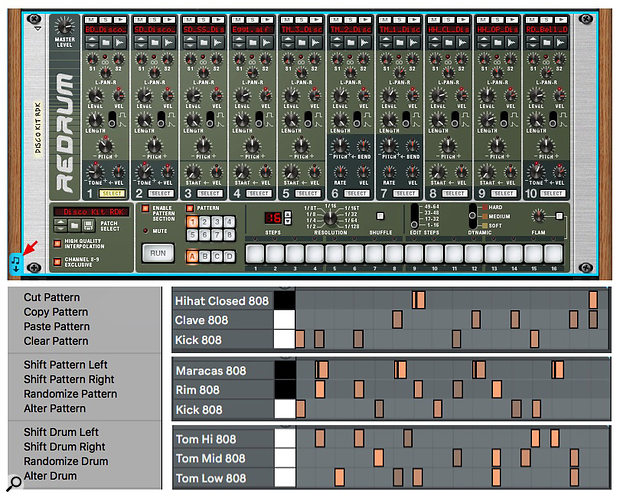Click the Dynamic hard/medium/soft switch
Viewport: 620px width, 498px height.
473,216
